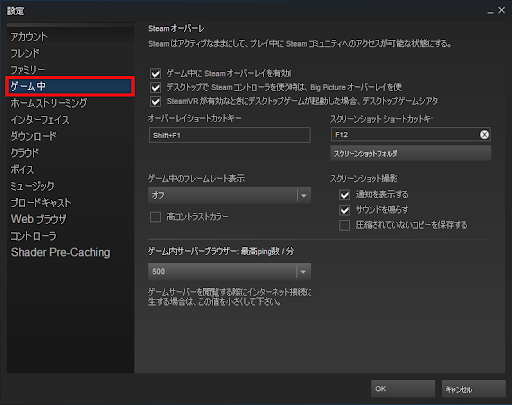
Task: Open the アカウント settings category
Action: coord(29,37)
